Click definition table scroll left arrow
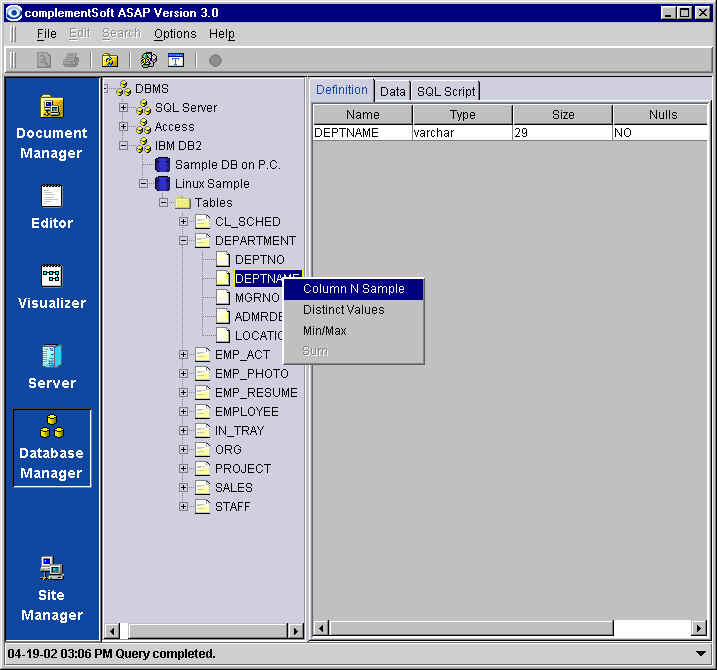 pyautogui.click(x=321, y=628)
